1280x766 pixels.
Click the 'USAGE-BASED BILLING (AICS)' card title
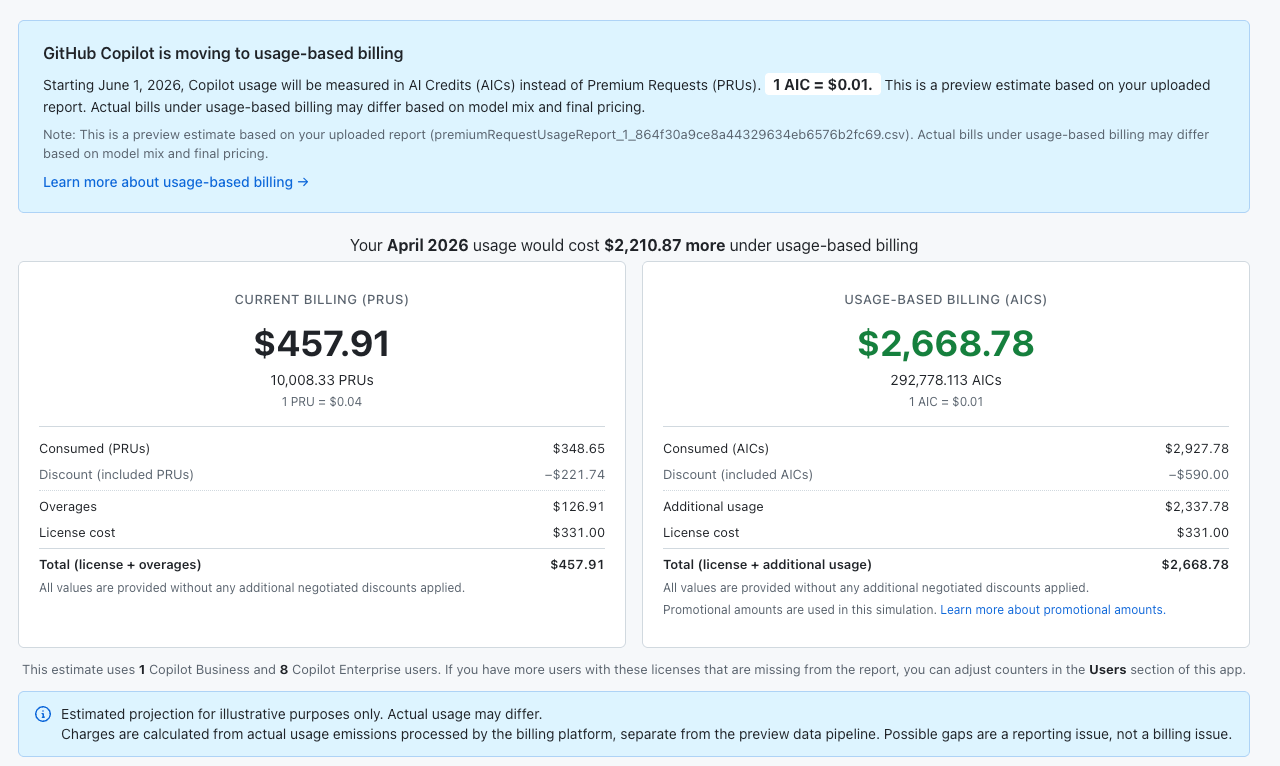click(x=946, y=300)
